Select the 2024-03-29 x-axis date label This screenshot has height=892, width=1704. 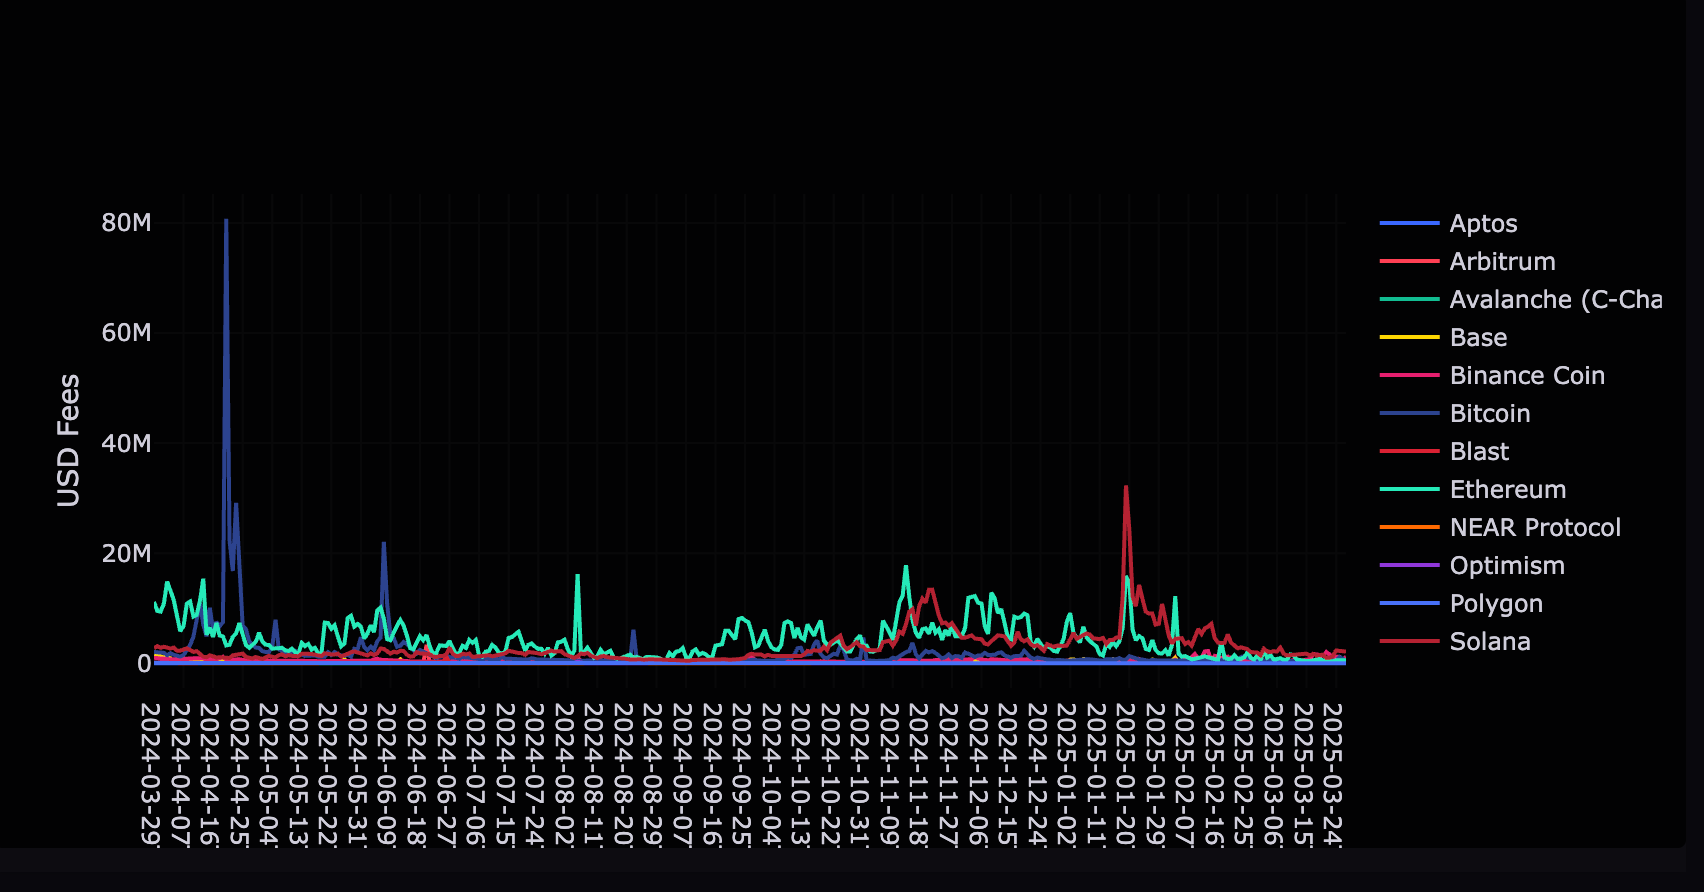pos(150,773)
